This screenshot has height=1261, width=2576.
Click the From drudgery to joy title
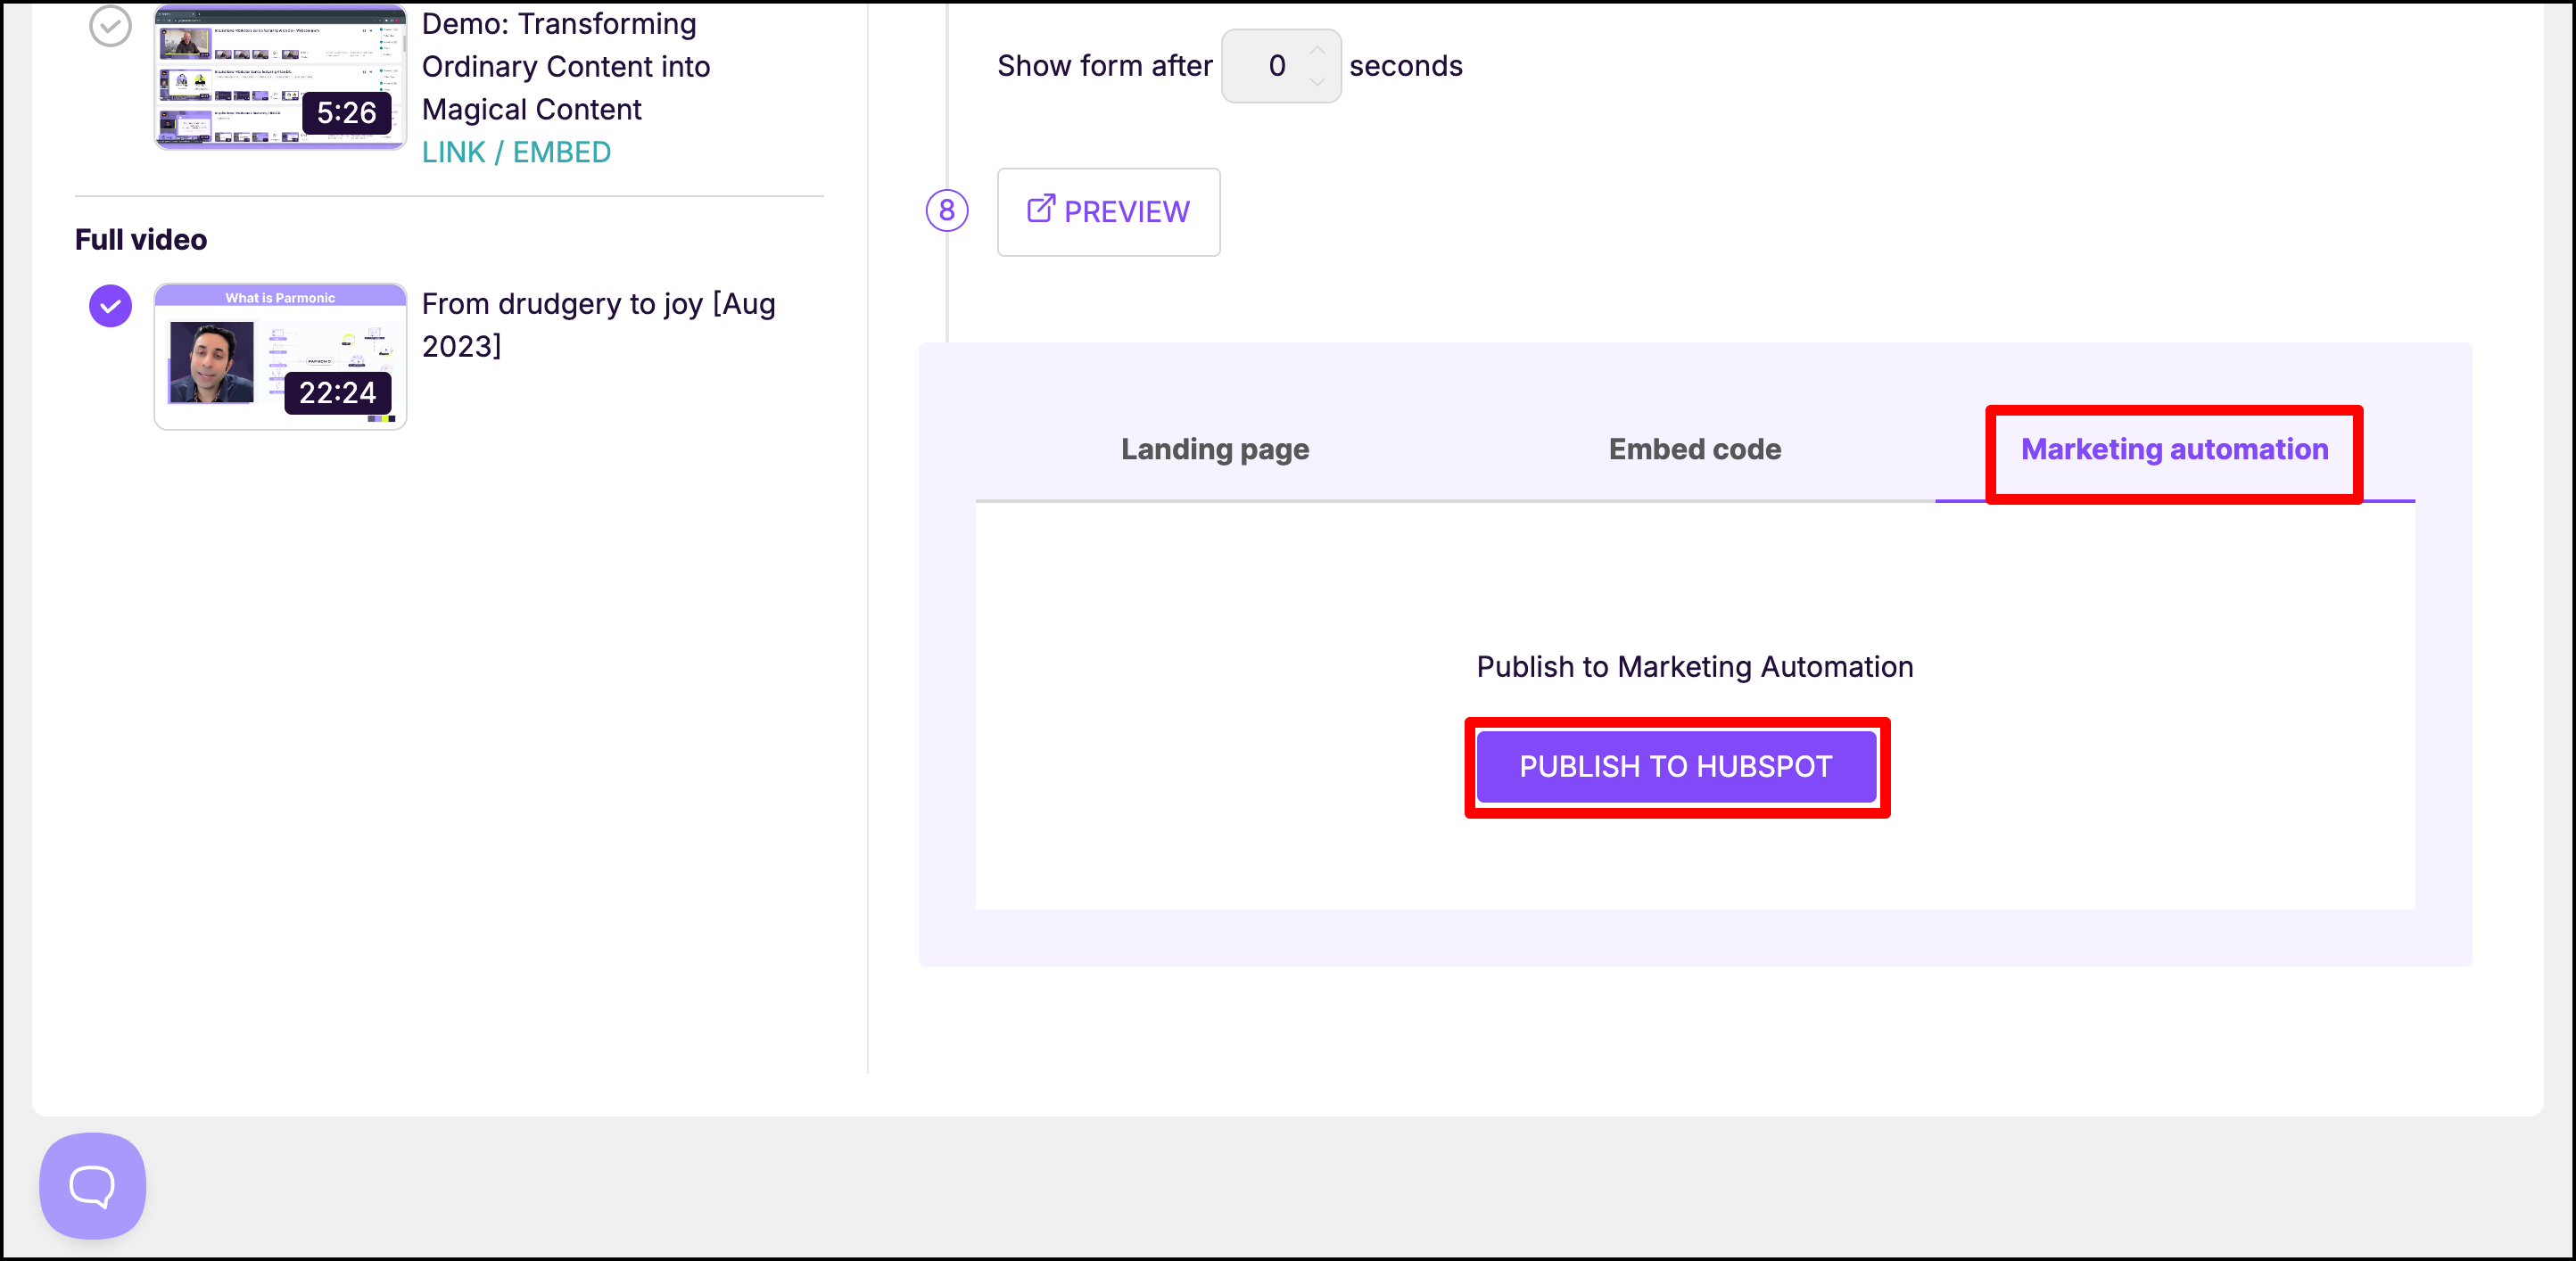598,324
